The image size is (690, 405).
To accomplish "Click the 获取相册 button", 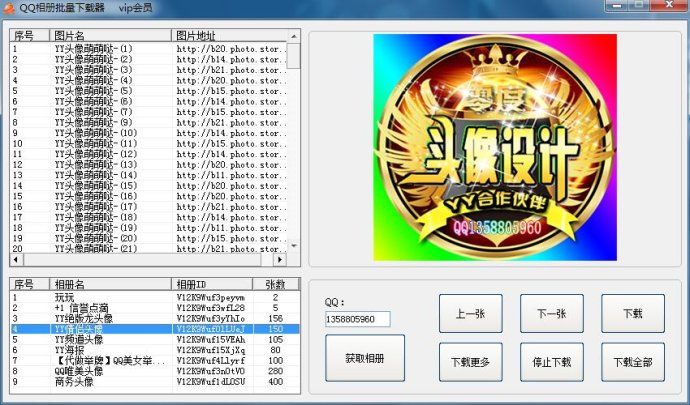I will [x=365, y=358].
